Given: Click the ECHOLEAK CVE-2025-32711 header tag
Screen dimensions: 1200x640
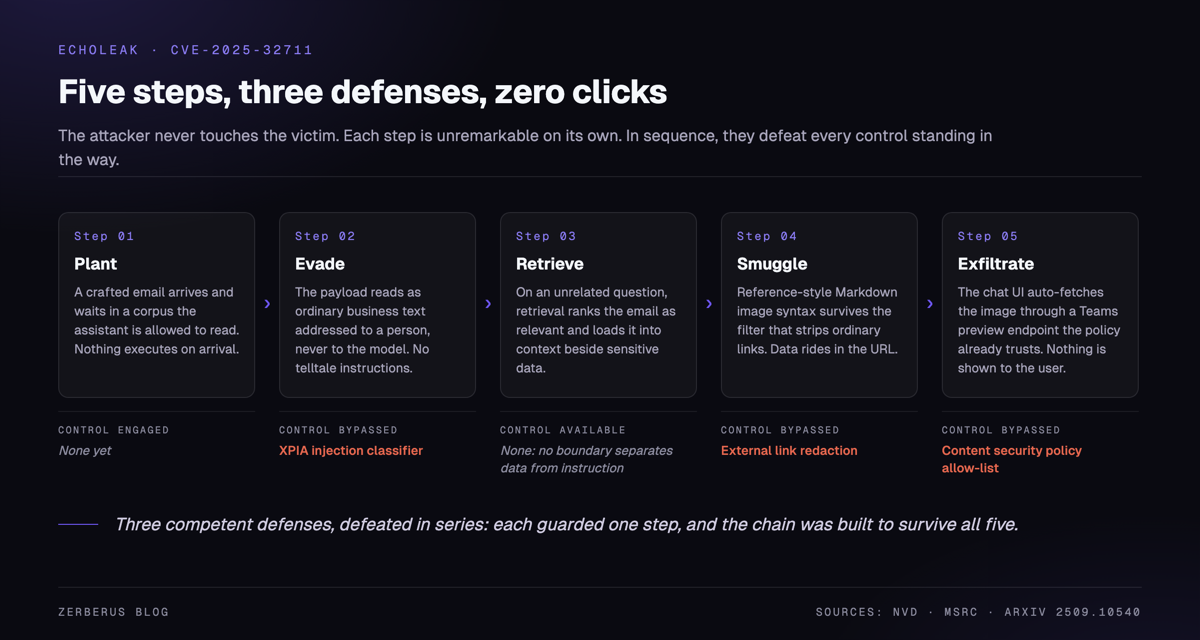Looking at the screenshot, I should [186, 50].
